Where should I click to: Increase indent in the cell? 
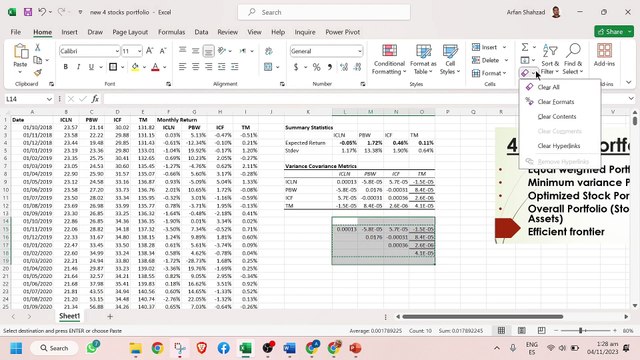(x=235, y=67)
